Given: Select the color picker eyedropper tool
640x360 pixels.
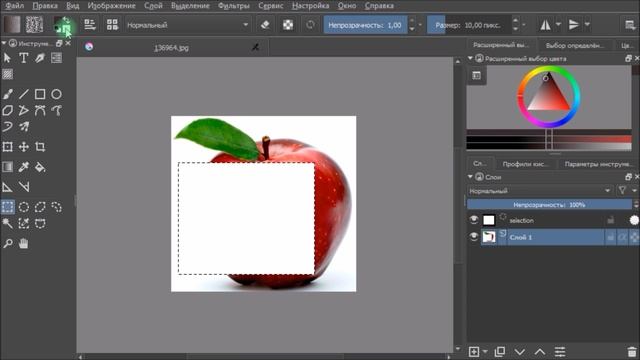Looking at the screenshot, I should click(x=24, y=167).
